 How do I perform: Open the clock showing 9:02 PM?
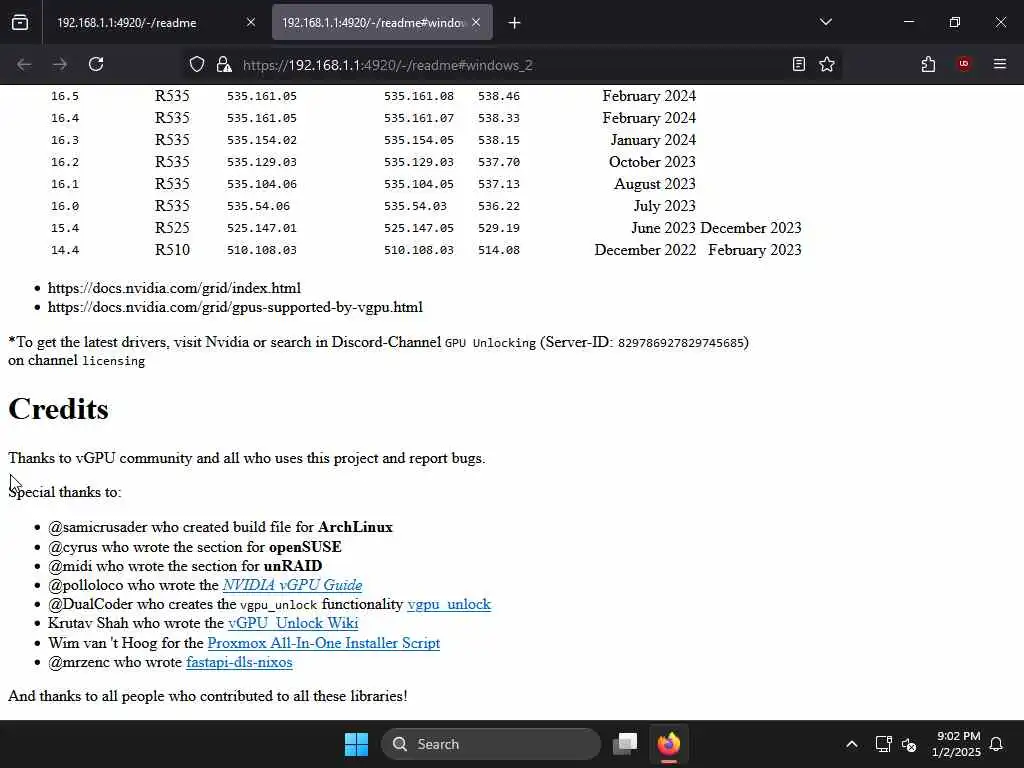[x=956, y=744]
